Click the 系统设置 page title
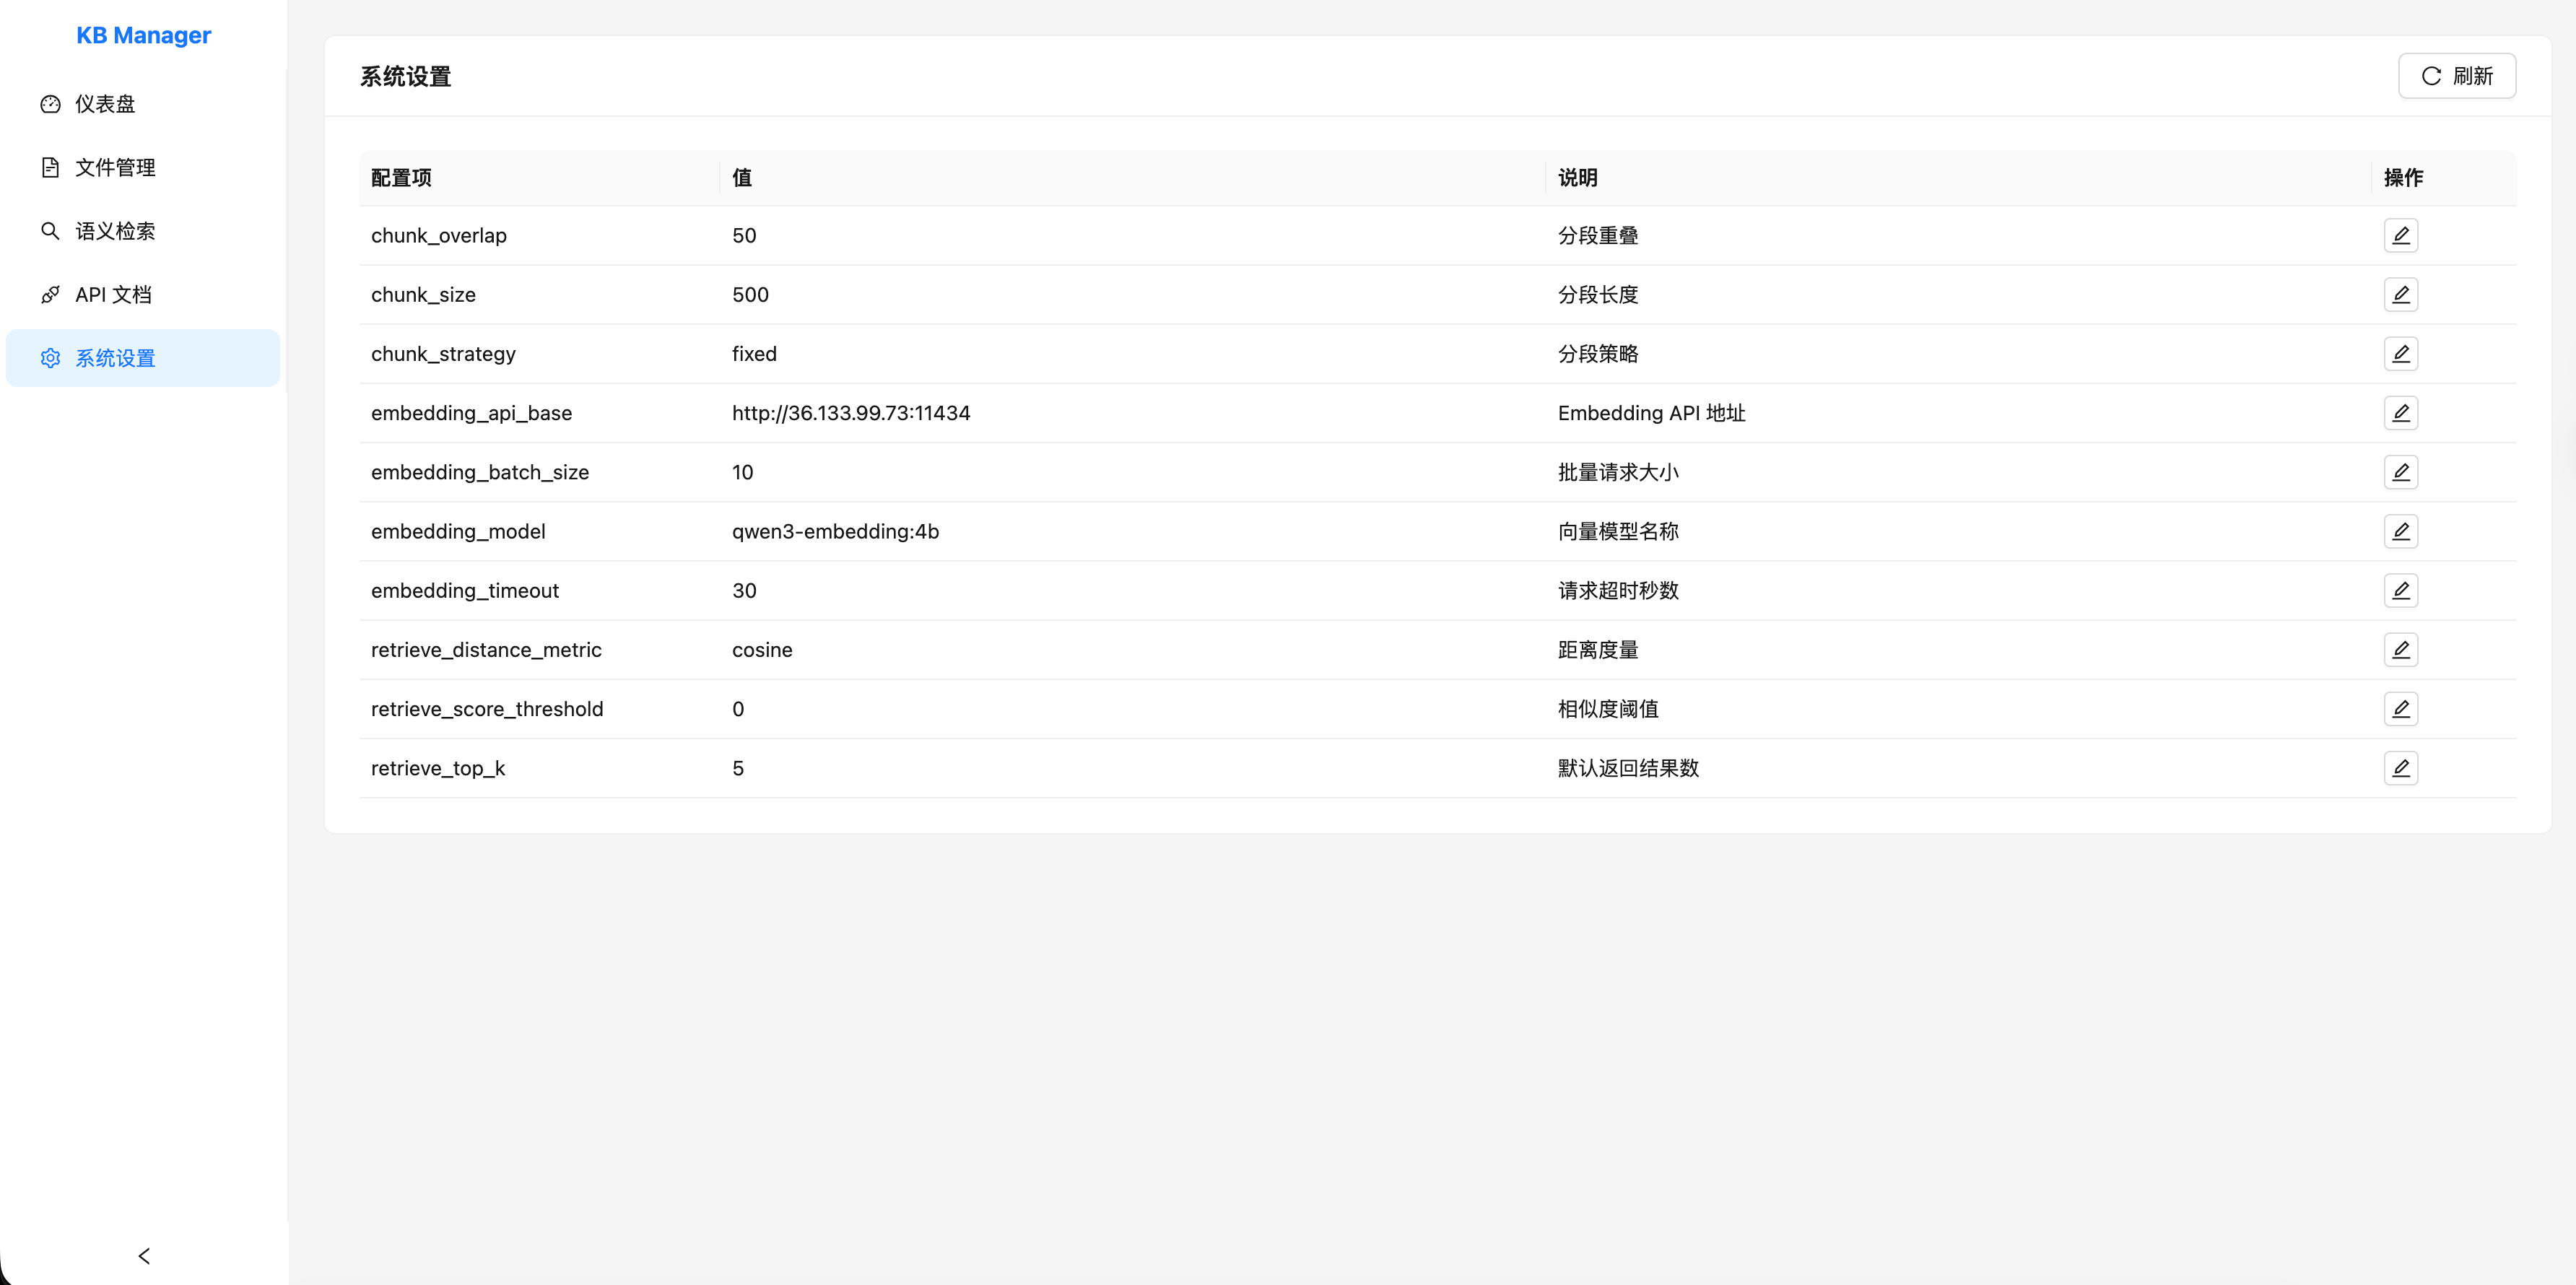2576x1285 pixels. click(x=405, y=77)
